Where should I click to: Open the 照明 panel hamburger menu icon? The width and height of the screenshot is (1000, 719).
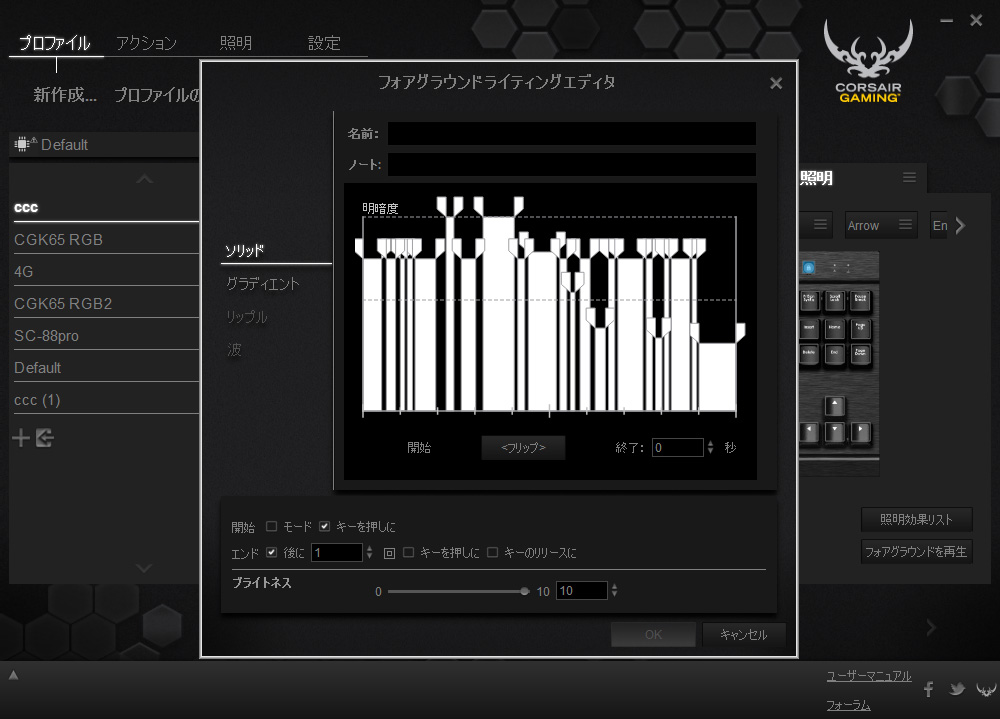pos(909,177)
